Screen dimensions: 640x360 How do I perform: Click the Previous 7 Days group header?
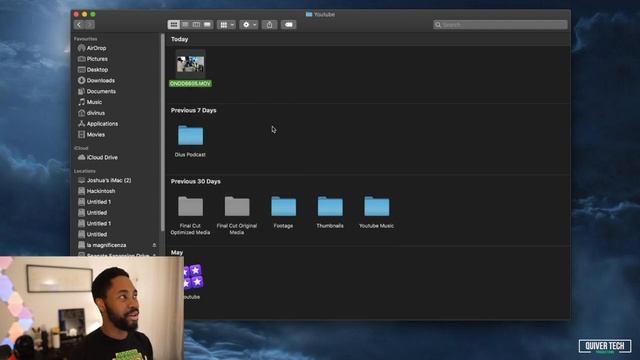coord(193,111)
